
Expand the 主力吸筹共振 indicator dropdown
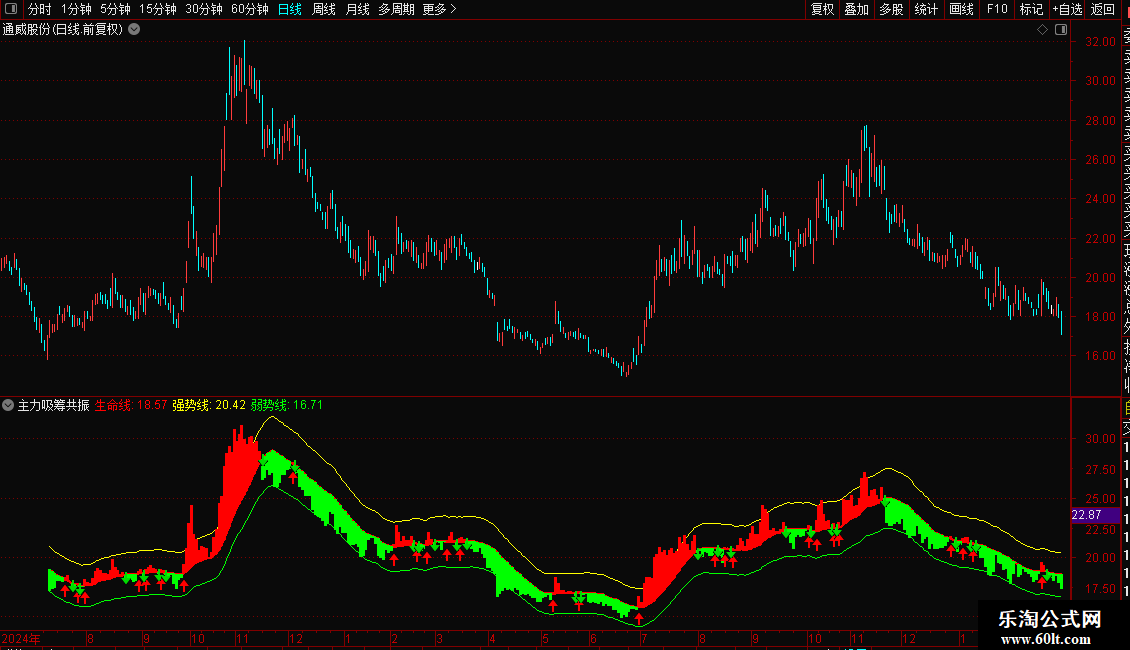click(8, 405)
